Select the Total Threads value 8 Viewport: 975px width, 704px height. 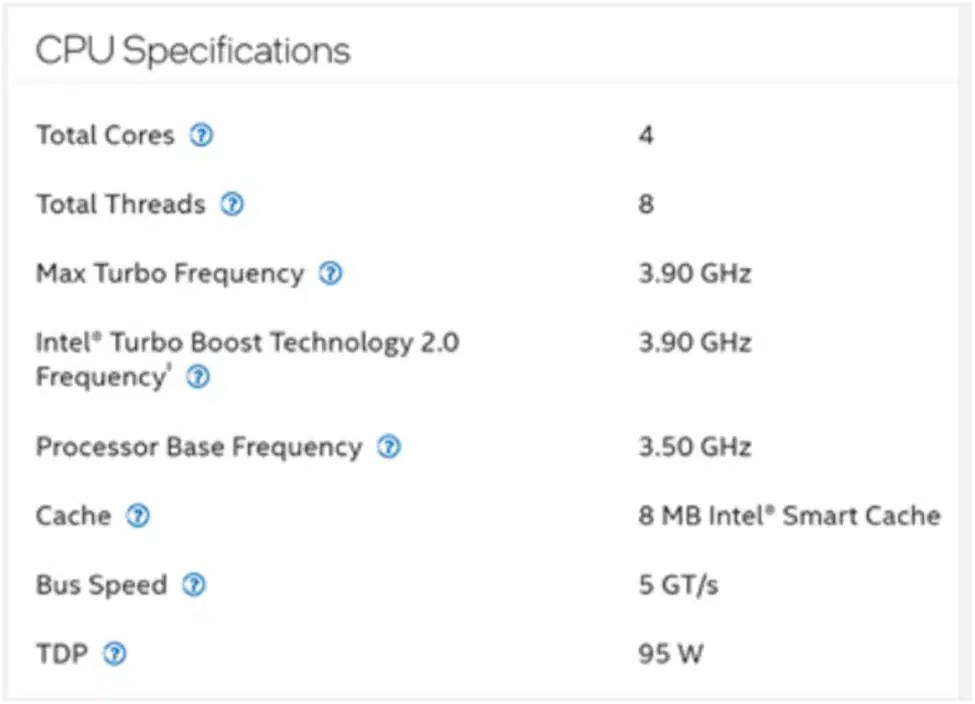[x=646, y=204]
